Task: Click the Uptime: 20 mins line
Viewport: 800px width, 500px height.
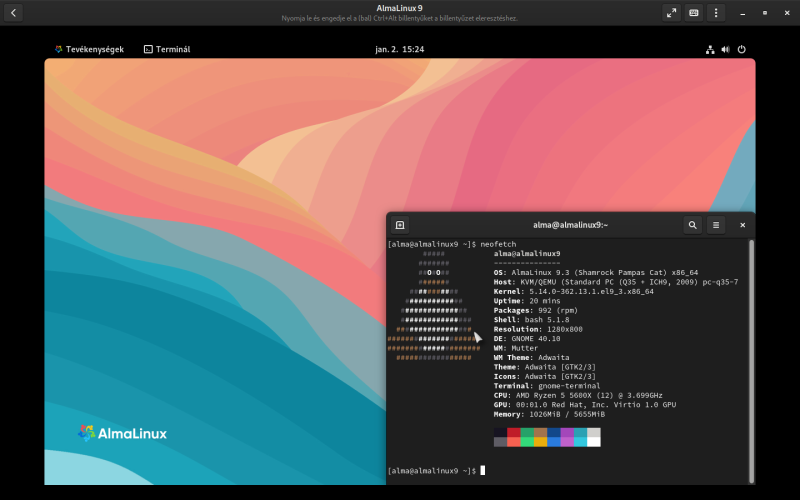Action: 527,301
